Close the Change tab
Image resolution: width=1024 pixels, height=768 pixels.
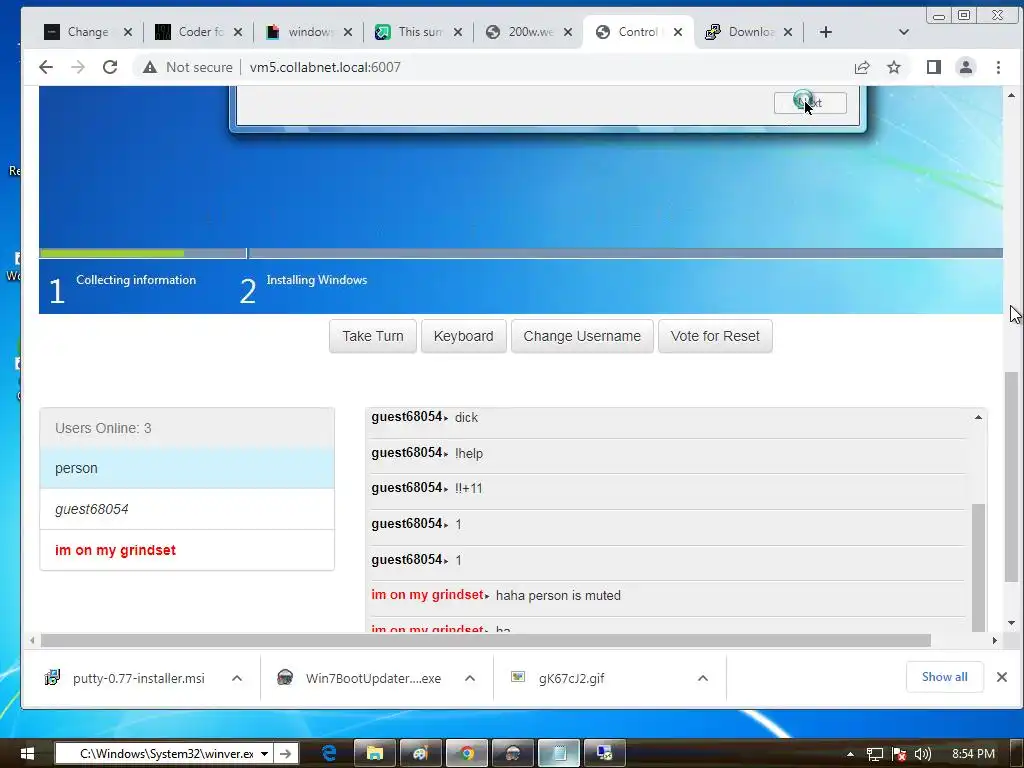[128, 32]
